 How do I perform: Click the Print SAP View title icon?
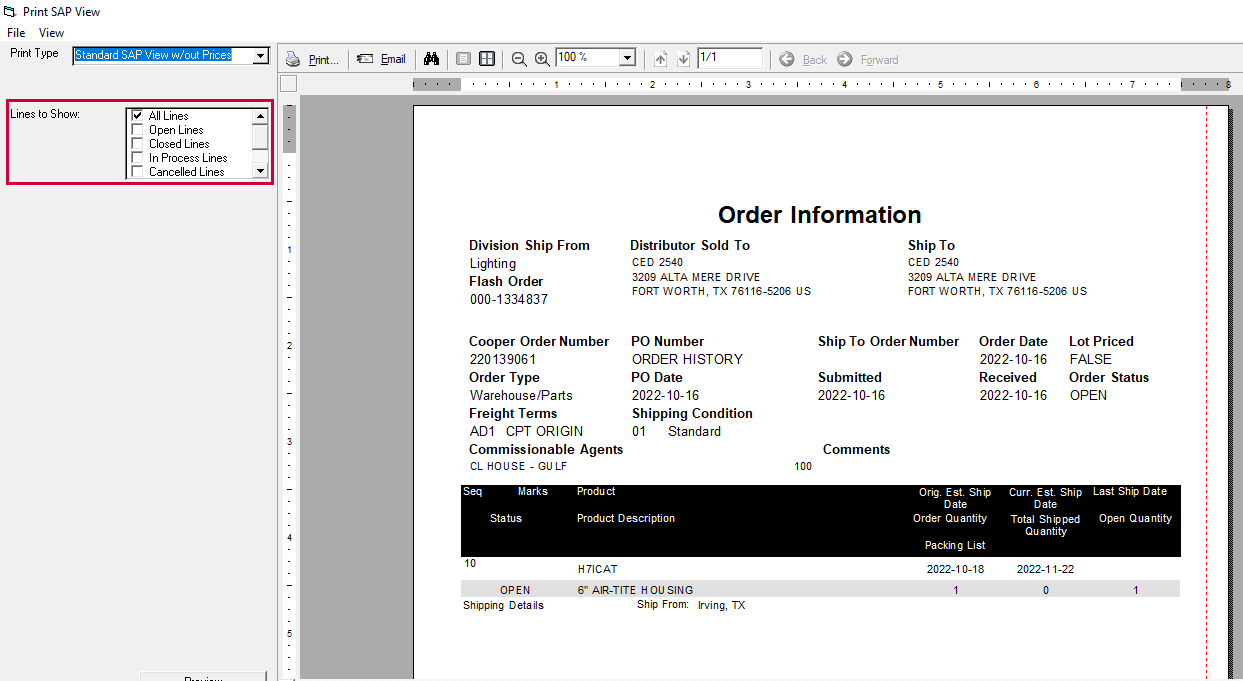pos(10,12)
